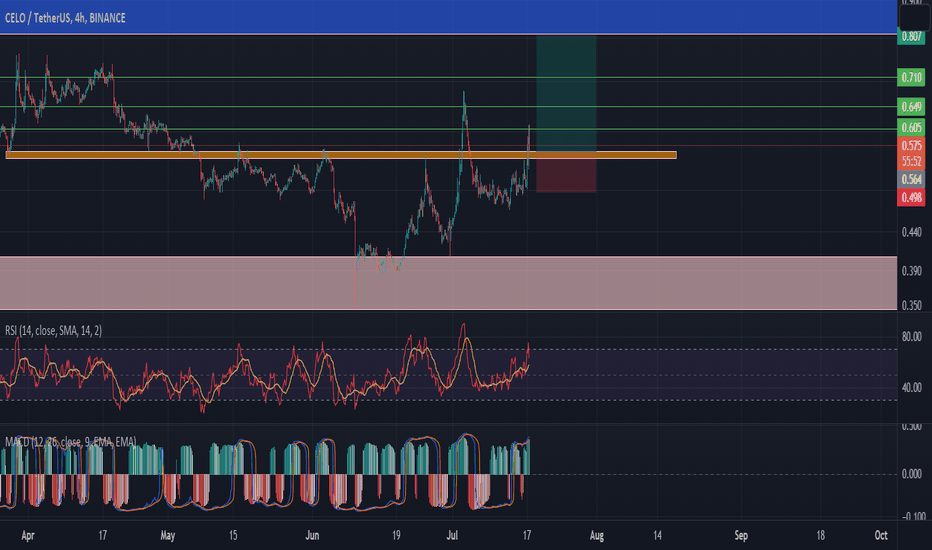Select the green long position profit box
Viewport: 932px width, 550px height.
click(566, 93)
